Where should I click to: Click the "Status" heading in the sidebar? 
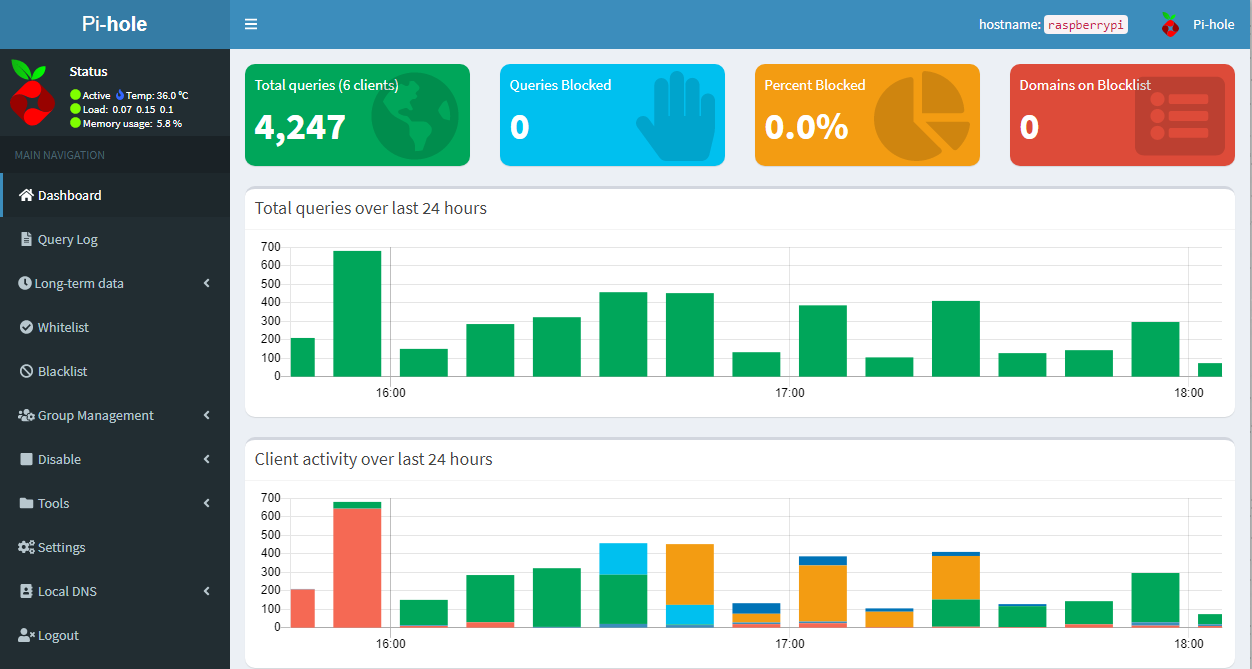point(88,72)
